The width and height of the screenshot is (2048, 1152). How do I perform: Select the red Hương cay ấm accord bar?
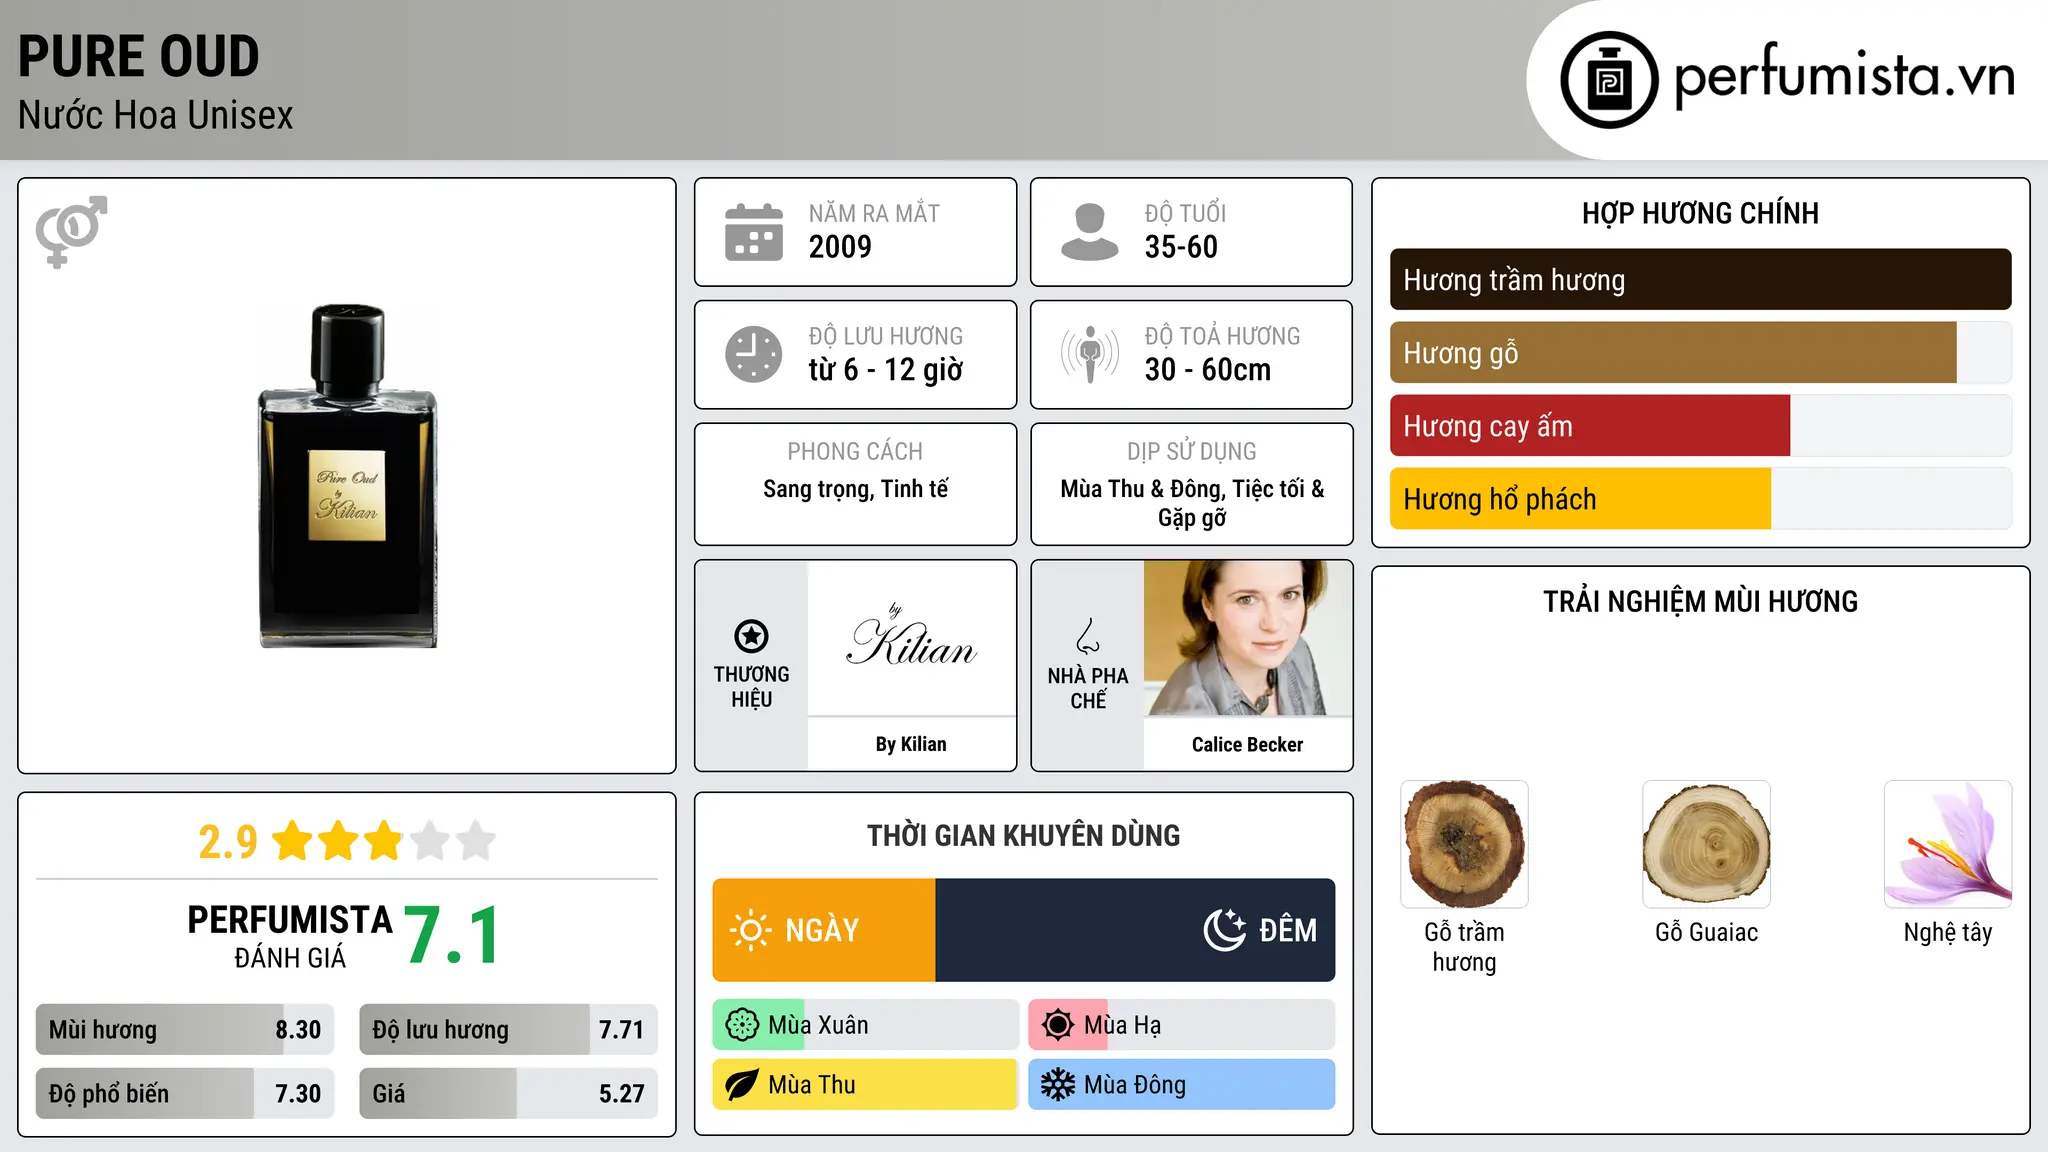click(x=1700, y=426)
